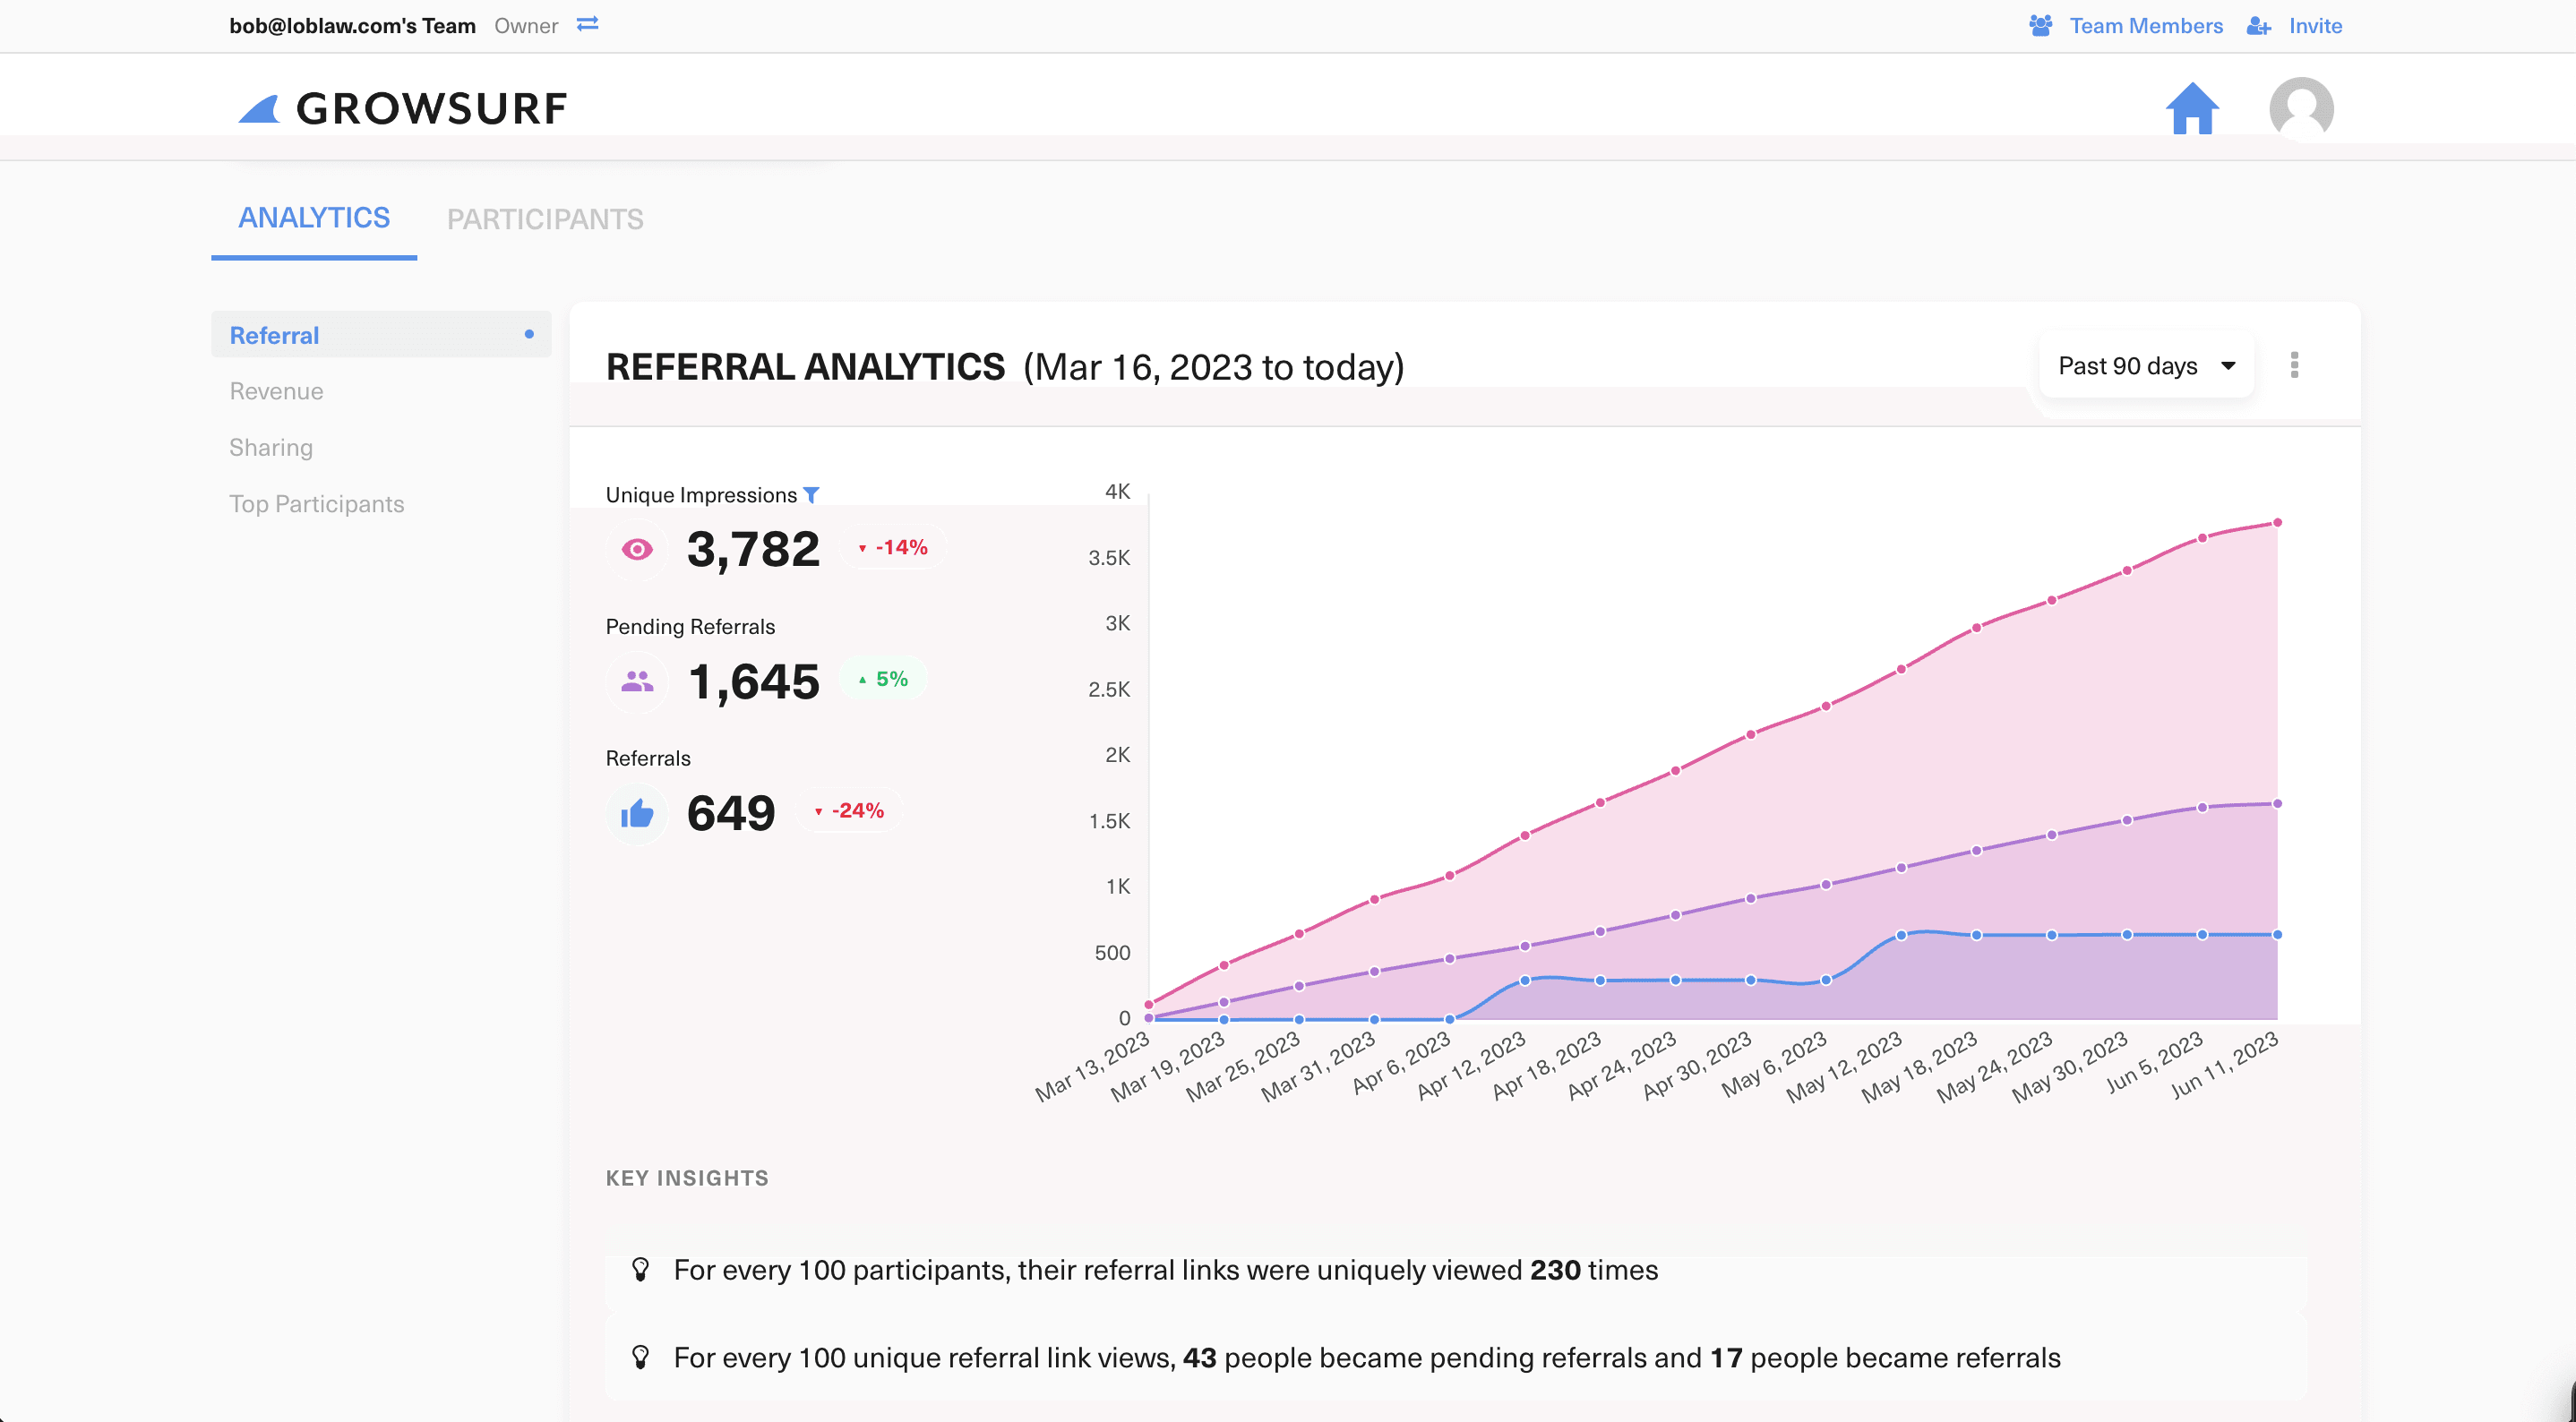Switch to the Analytics tab
The height and width of the screenshot is (1422, 2576).
313,217
